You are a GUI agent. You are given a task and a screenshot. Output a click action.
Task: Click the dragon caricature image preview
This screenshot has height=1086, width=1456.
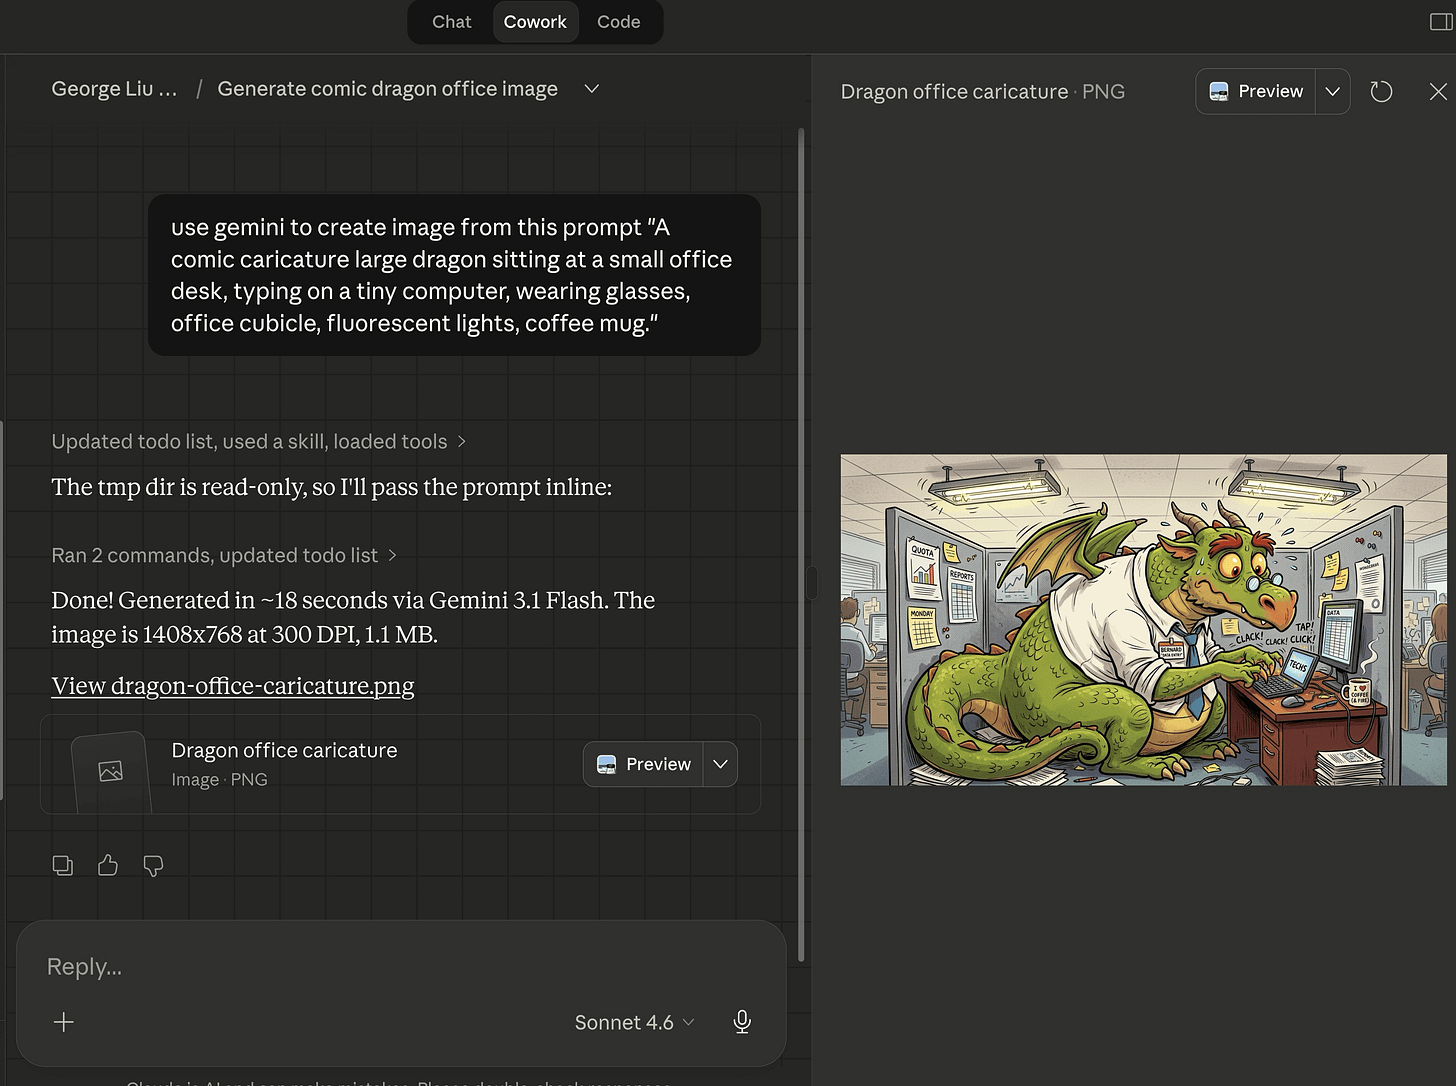tap(1143, 620)
